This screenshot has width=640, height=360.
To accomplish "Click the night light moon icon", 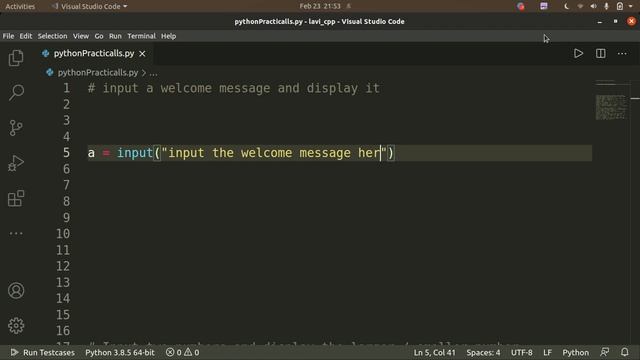I will click(567, 6).
